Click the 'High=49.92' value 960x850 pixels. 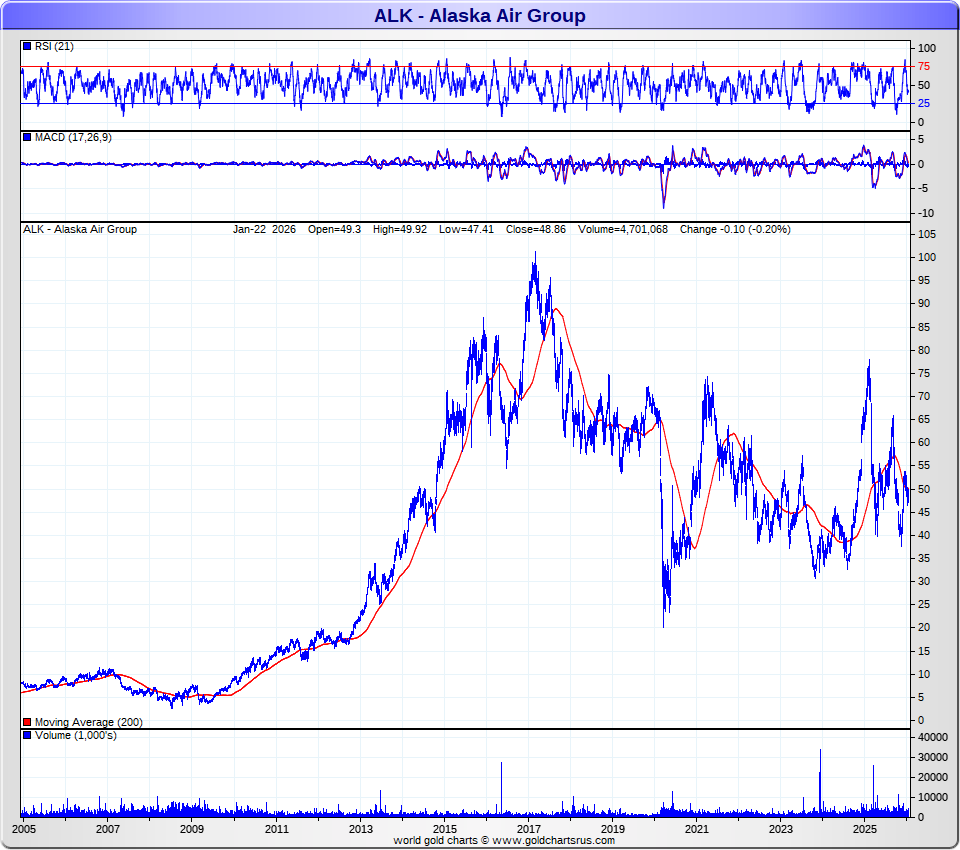coord(400,229)
